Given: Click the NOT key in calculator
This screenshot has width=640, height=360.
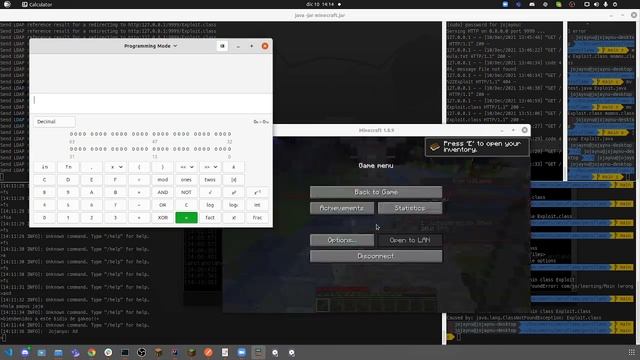Looking at the screenshot, I should point(187,192).
